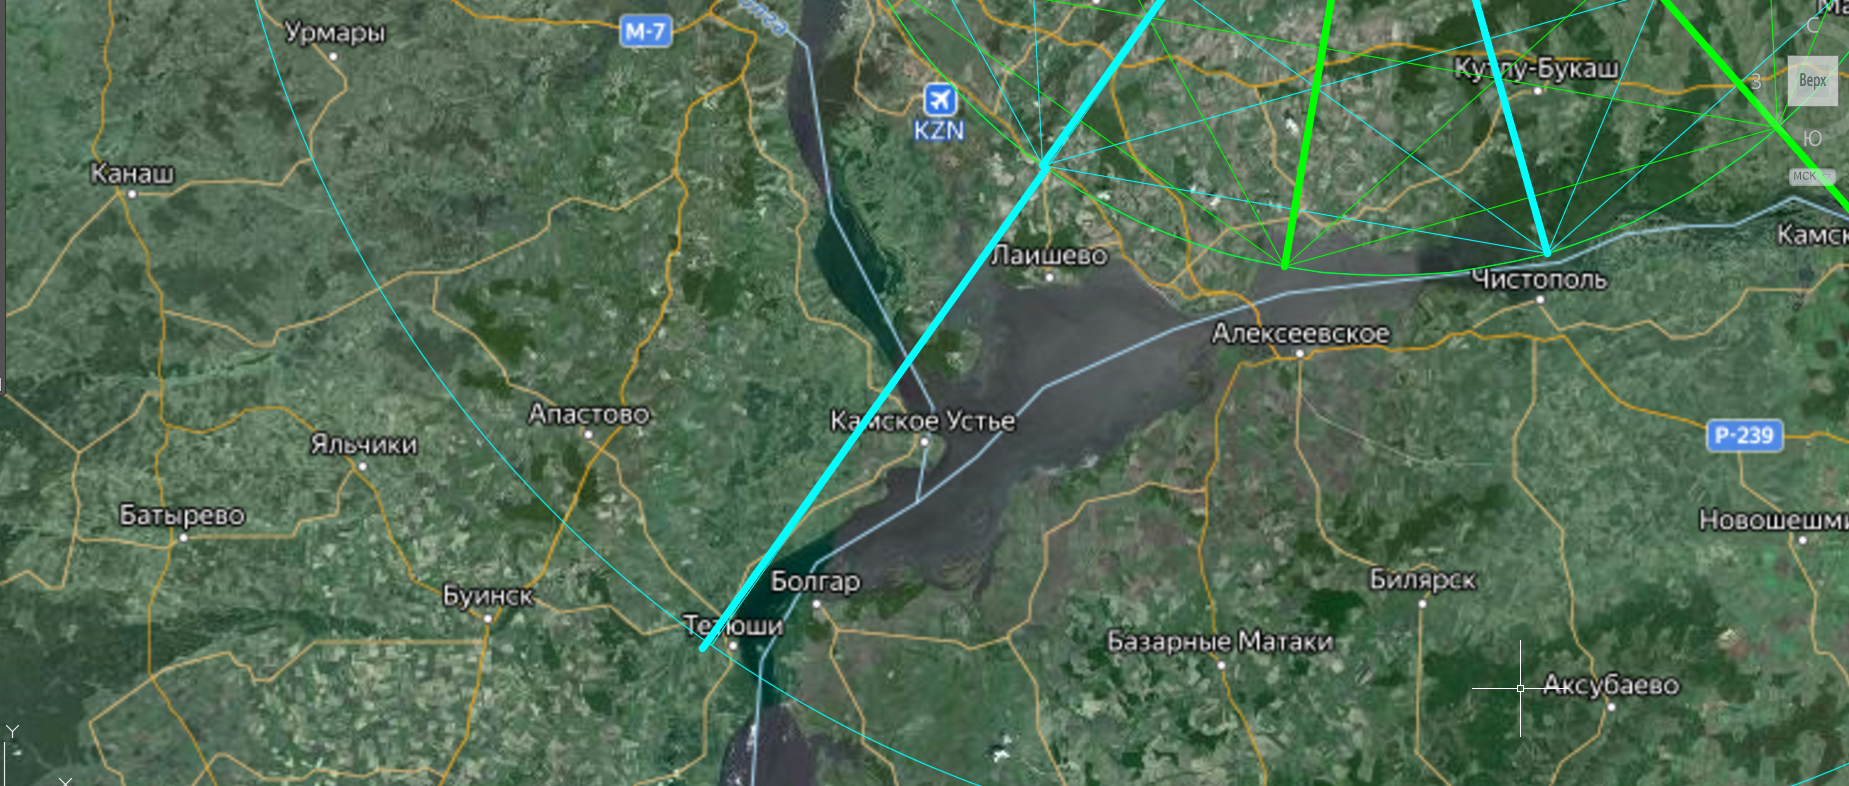This screenshot has width=1849, height=786.
Task: Click the З compass letter on ViewCube
Action: [1755, 82]
